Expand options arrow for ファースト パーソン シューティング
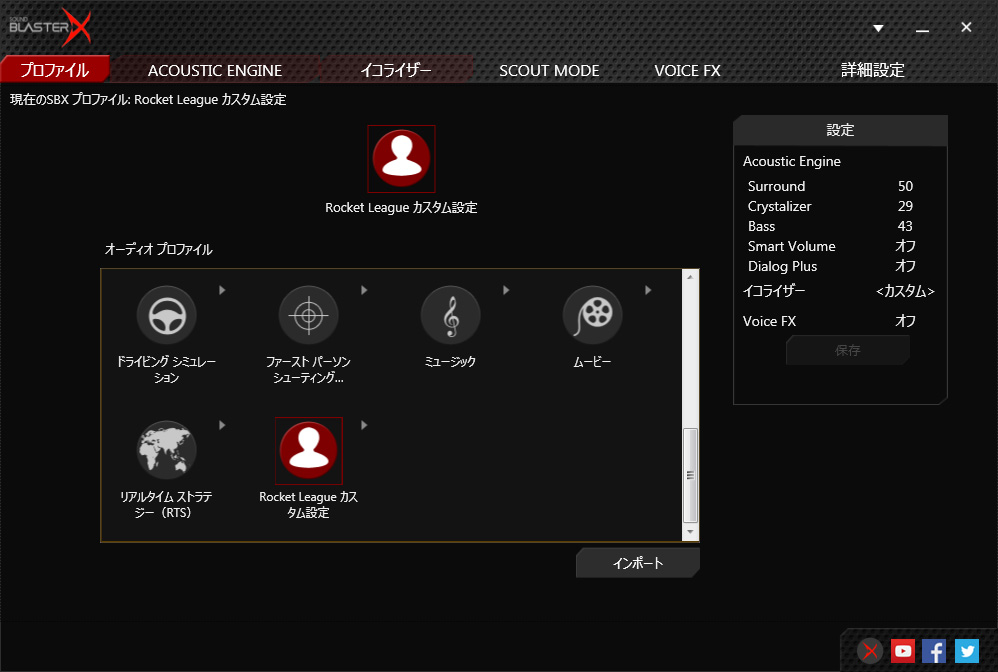Image resolution: width=998 pixels, height=672 pixels. [364, 290]
